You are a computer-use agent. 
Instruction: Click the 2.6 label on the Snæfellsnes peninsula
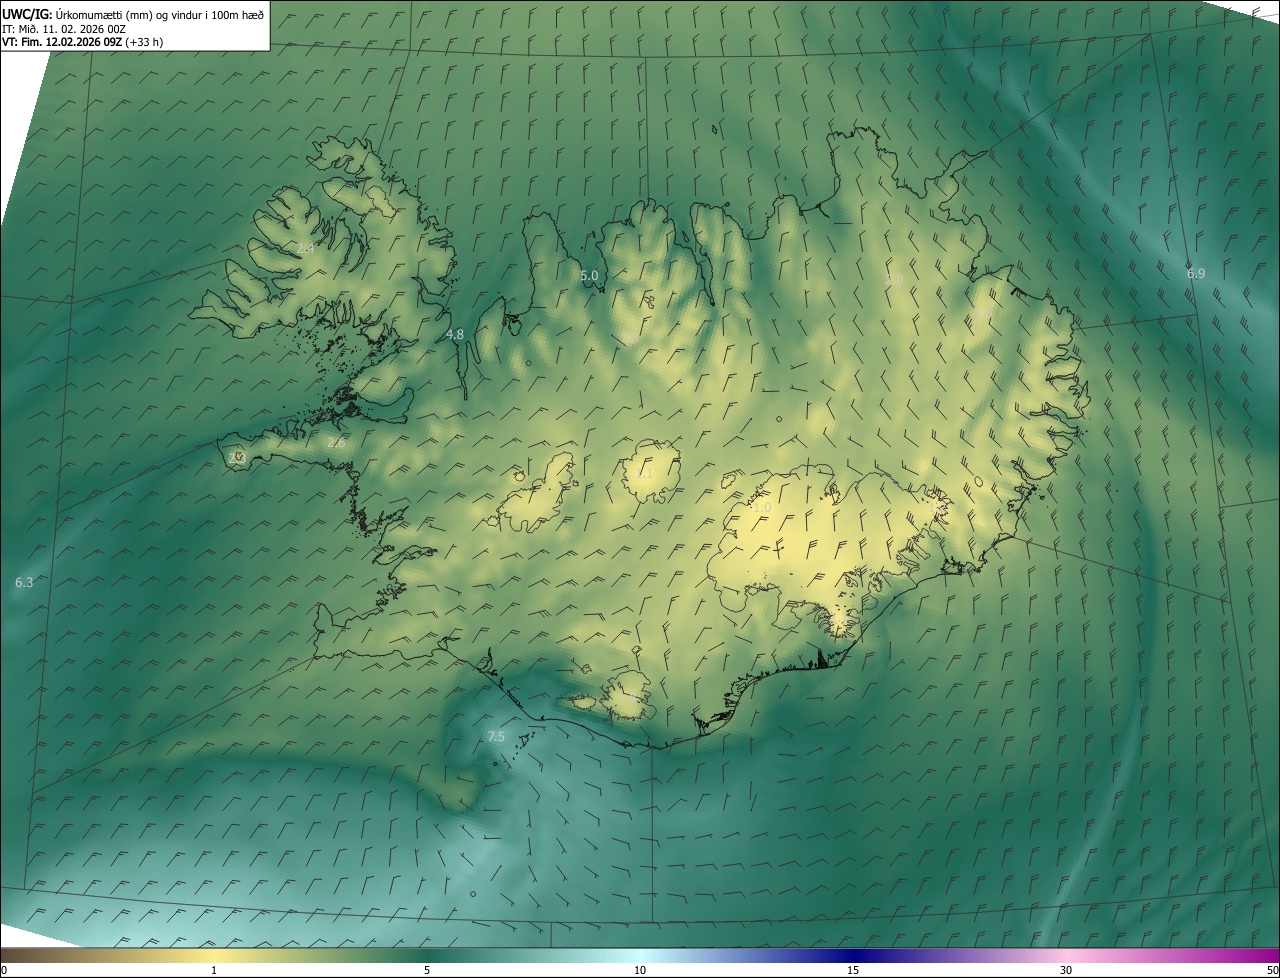point(336,443)
